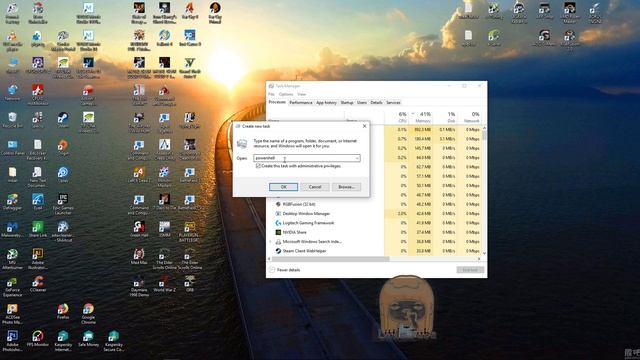Select the Mad Max game icon

click(139, 256)
